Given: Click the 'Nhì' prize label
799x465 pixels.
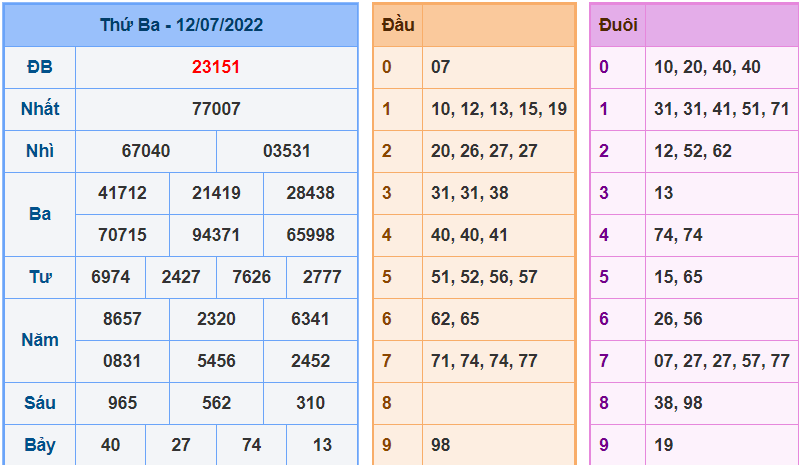Looking at the screenshot, I should [x=40, y=151].
